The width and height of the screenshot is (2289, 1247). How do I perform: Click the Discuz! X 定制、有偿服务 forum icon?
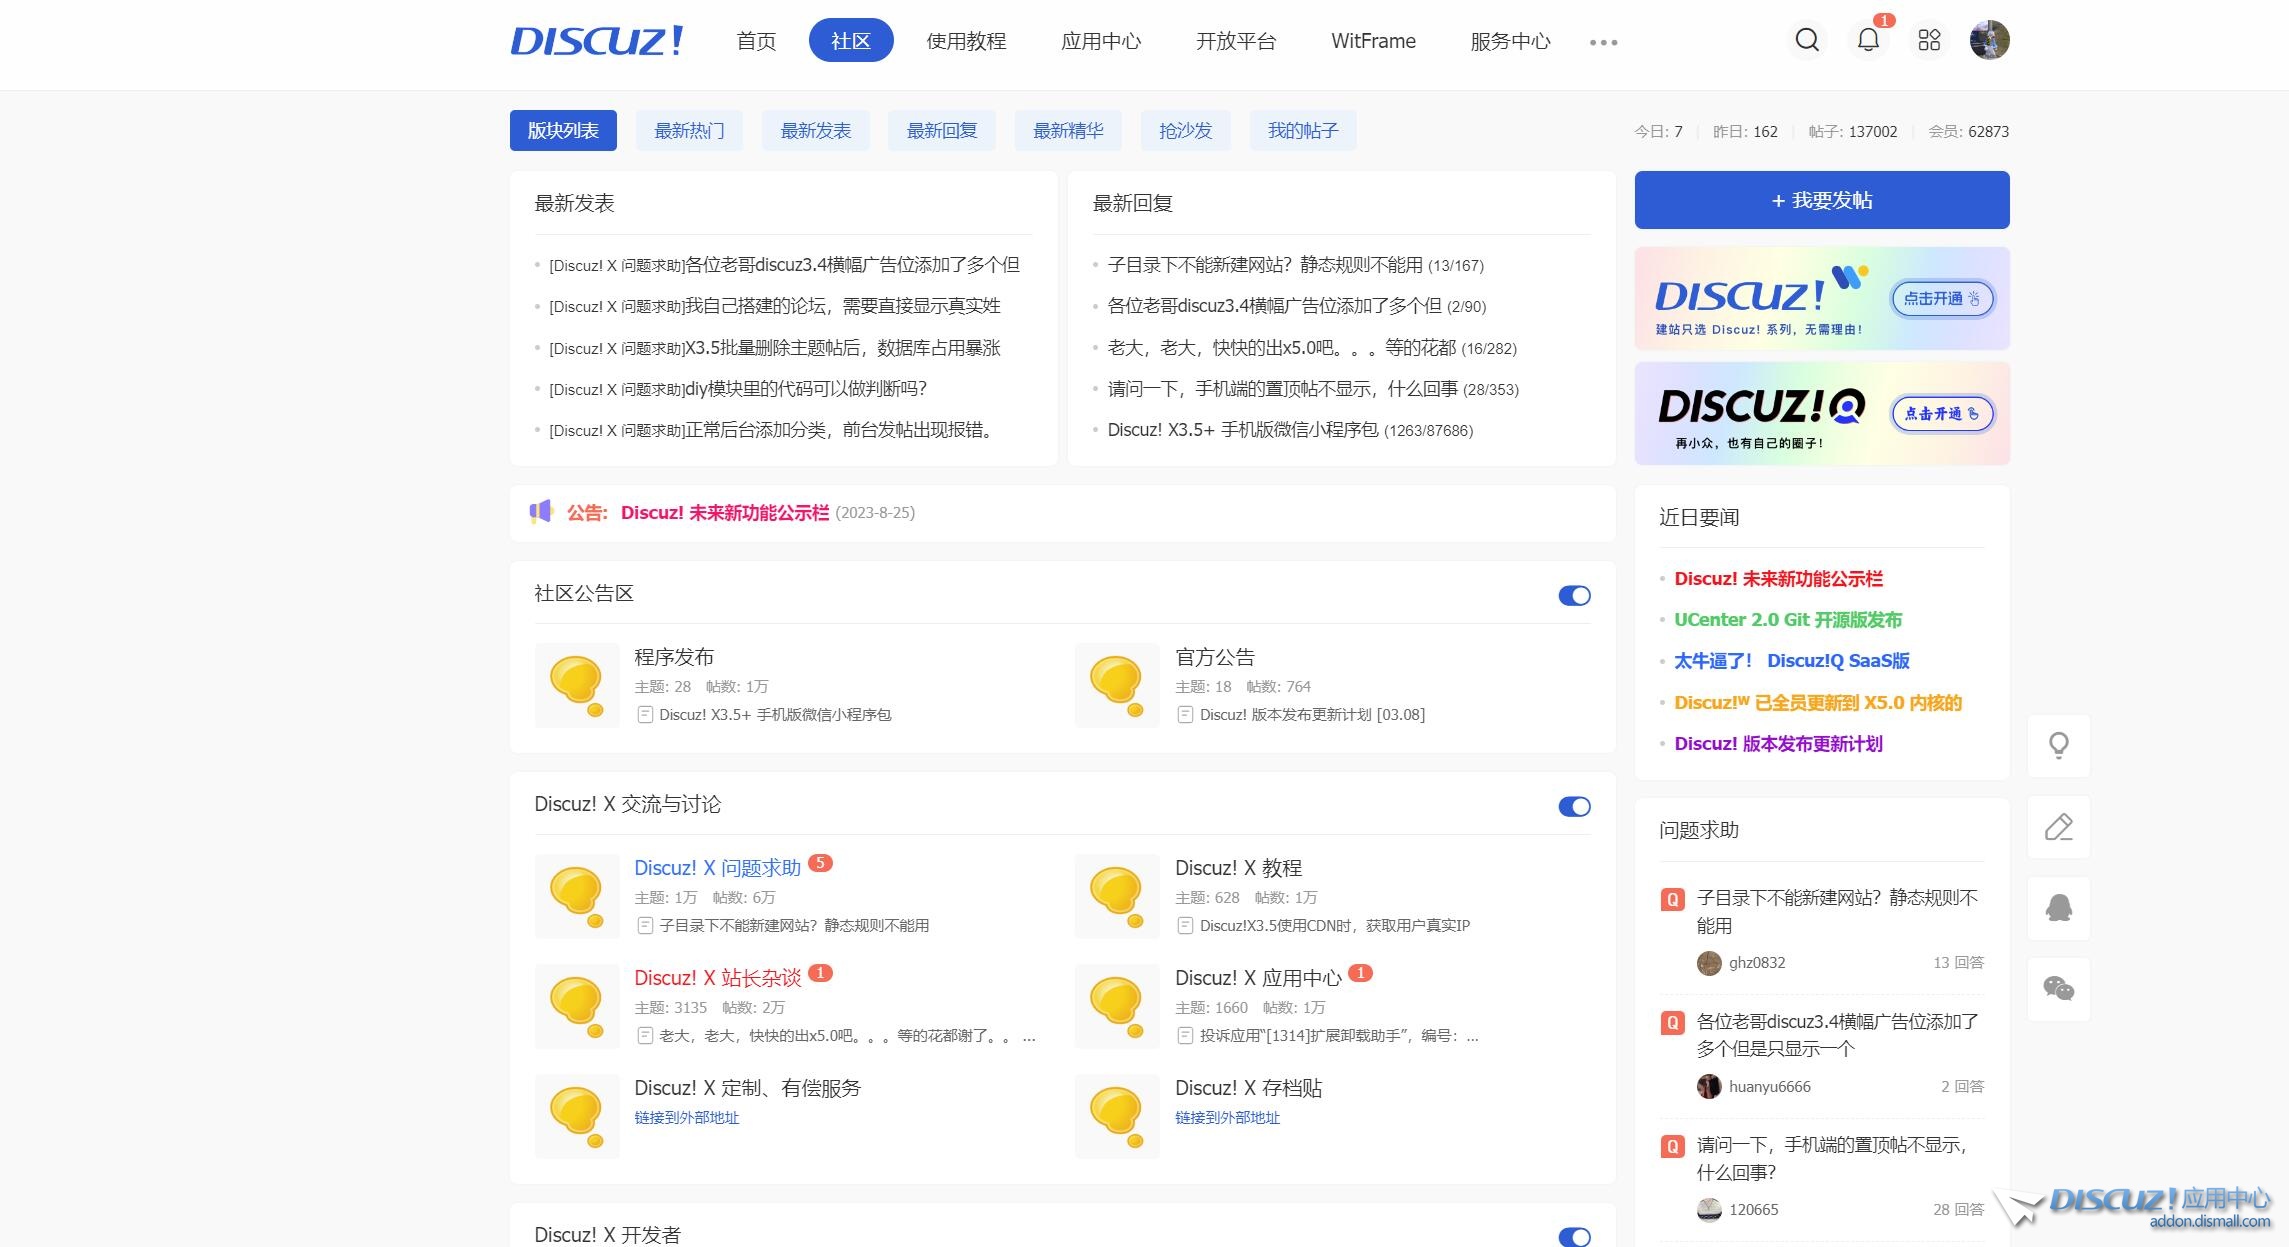point(577,1116)
